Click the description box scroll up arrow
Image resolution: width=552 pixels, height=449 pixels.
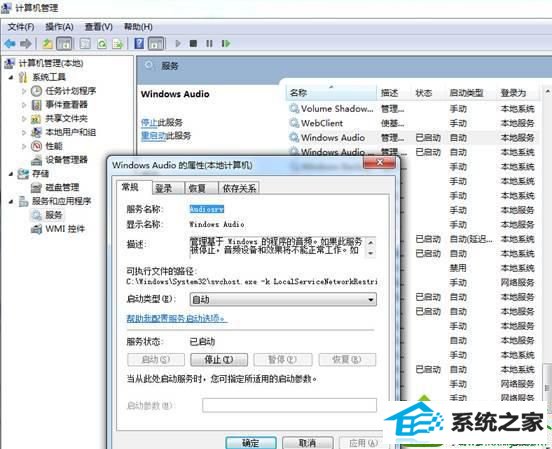tap(371, 243)
